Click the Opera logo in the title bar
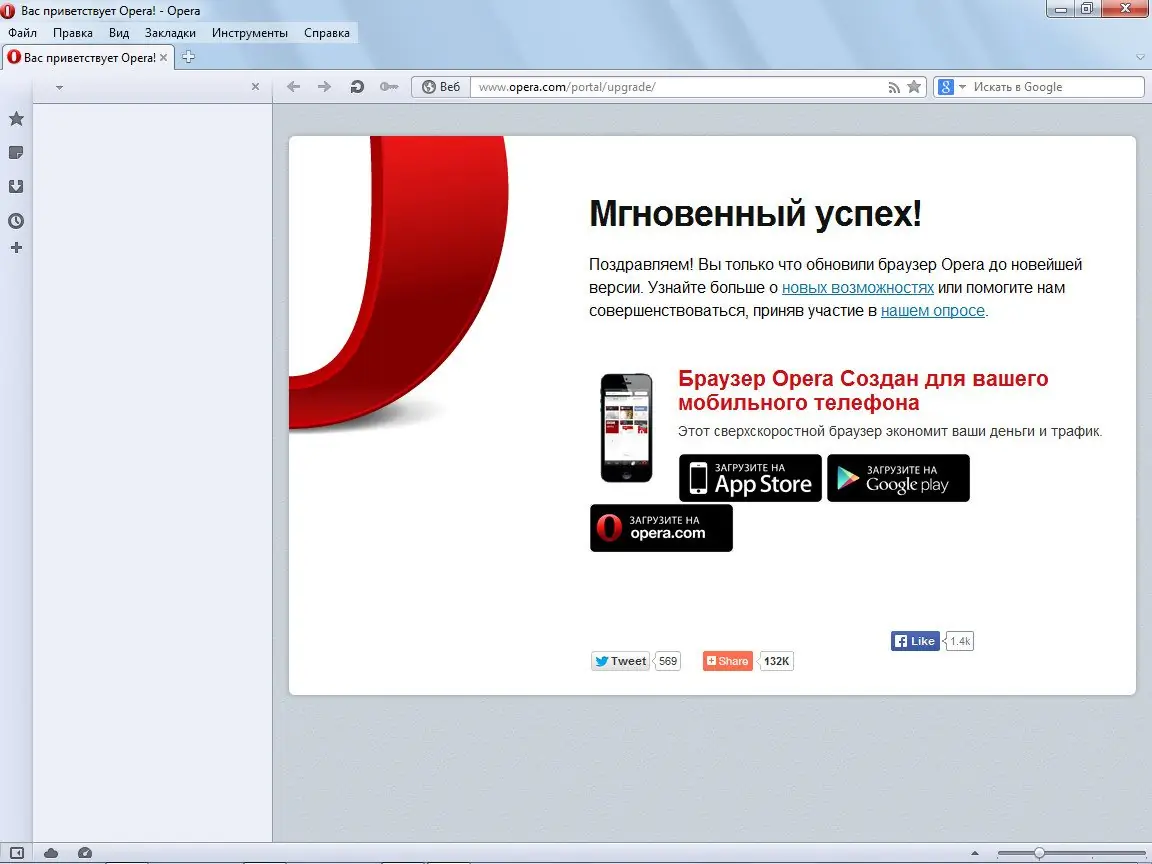1152x864 pixels. coord(8,11)
